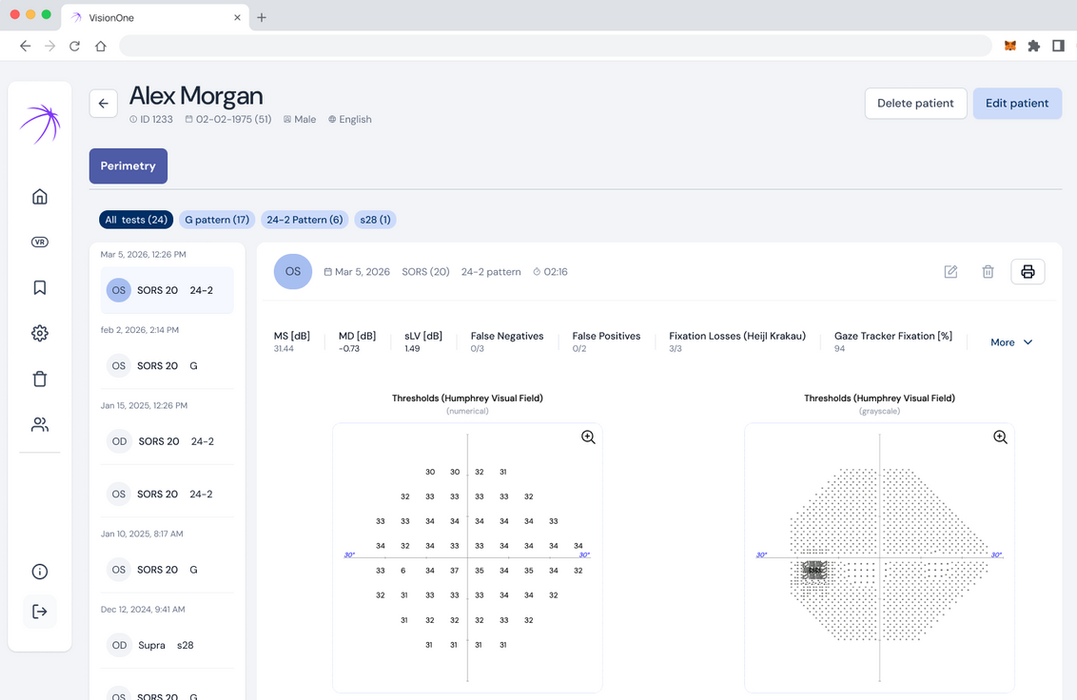1077x700 pixels.
Task: Open the settings gear in sidebar
Action: 40,333
